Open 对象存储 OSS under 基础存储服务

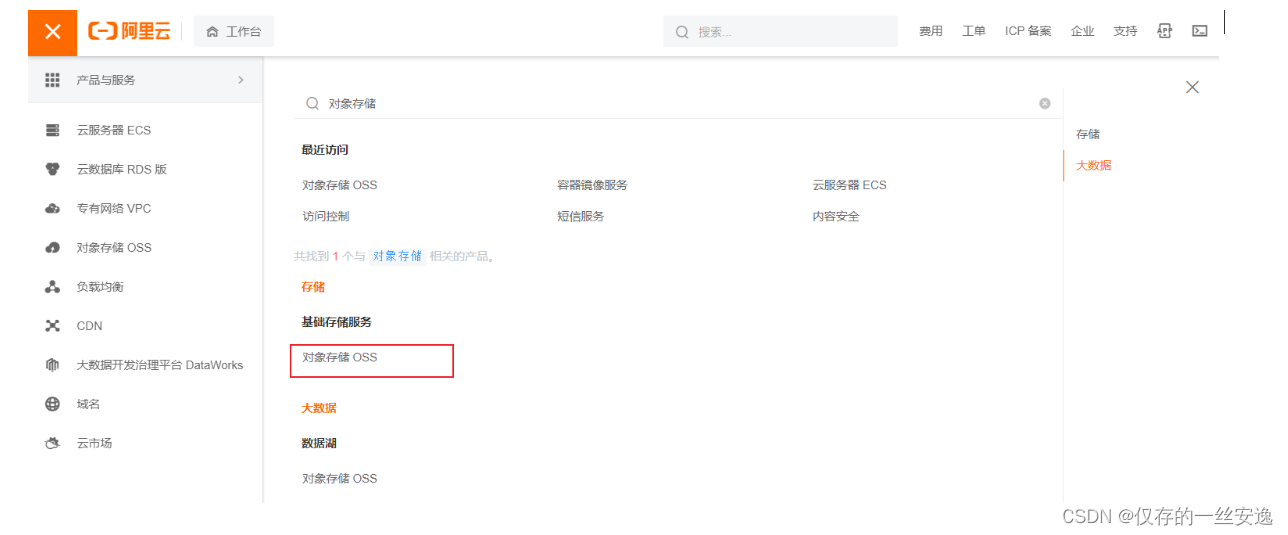point(340,357)
